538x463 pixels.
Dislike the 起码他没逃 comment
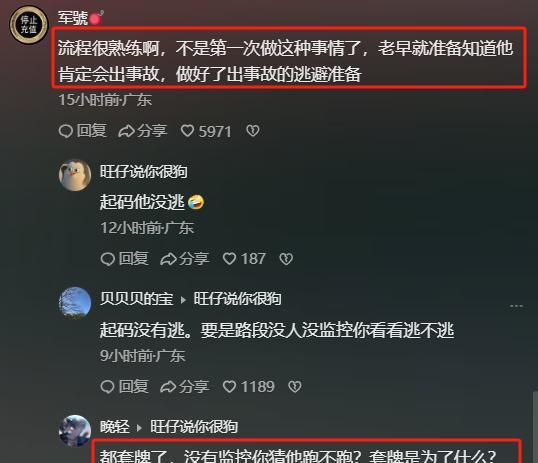286,259
